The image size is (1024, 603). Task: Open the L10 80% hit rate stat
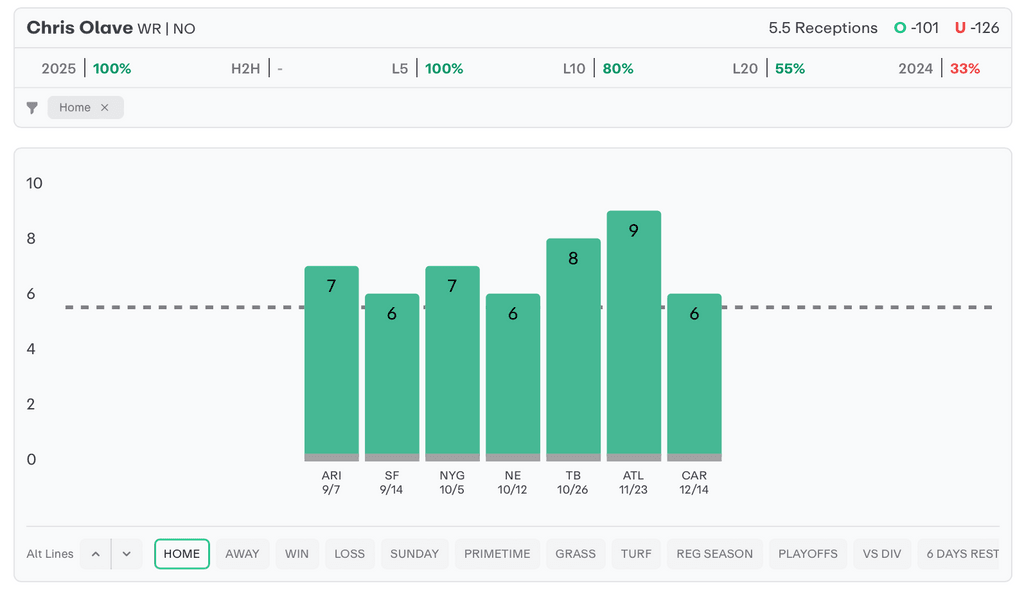click(599, 69)
